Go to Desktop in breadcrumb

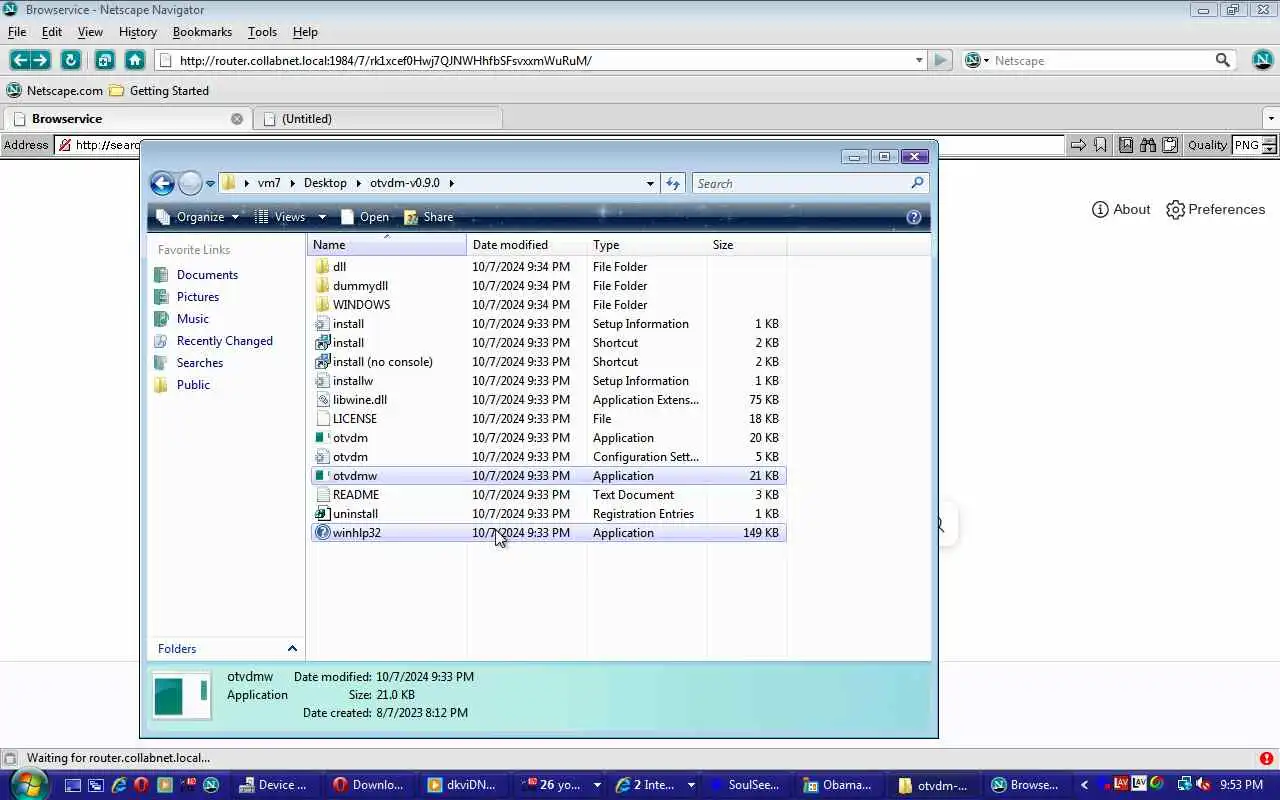(x=325, y=183)
